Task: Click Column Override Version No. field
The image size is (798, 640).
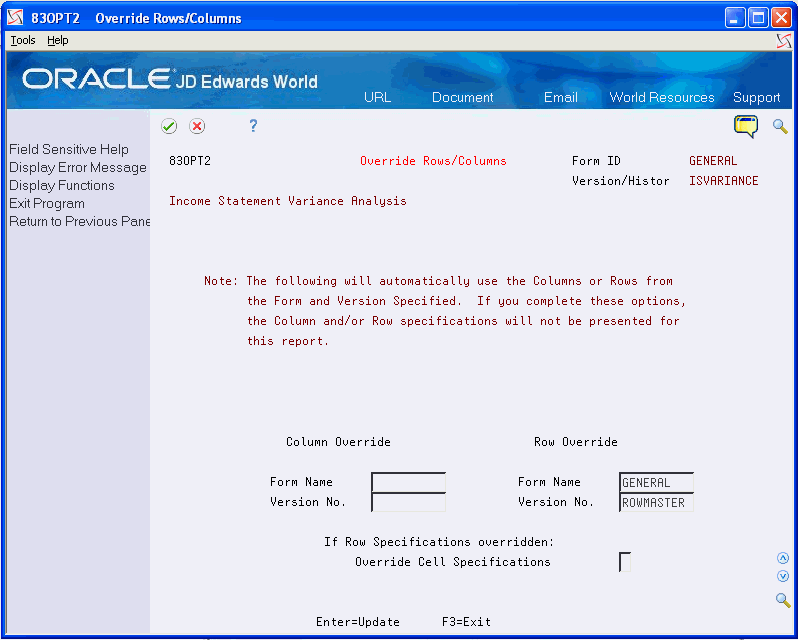Action: pos(409,502)
